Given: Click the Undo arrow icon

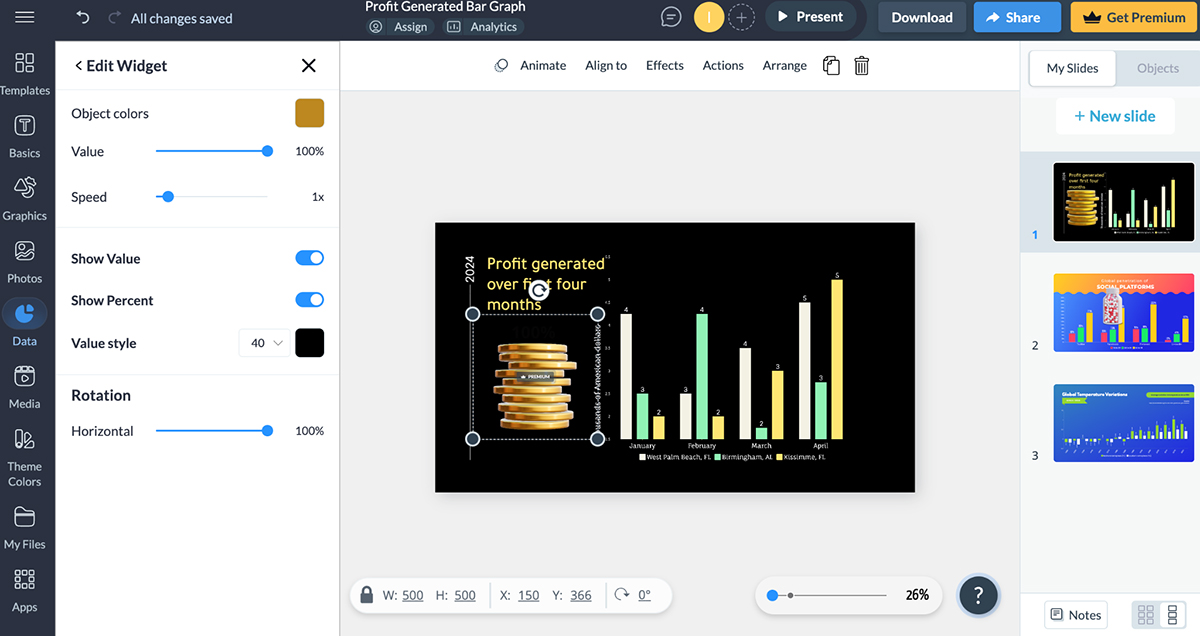Looking at the screenshot, I should (82, 16).
